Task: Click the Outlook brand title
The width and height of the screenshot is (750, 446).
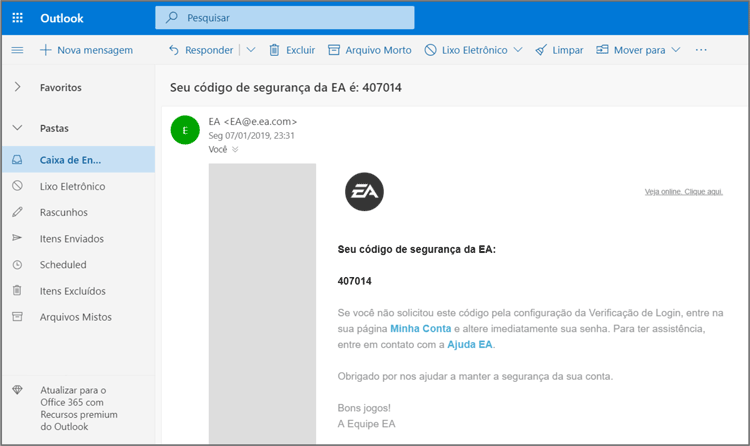Action: 62,18
